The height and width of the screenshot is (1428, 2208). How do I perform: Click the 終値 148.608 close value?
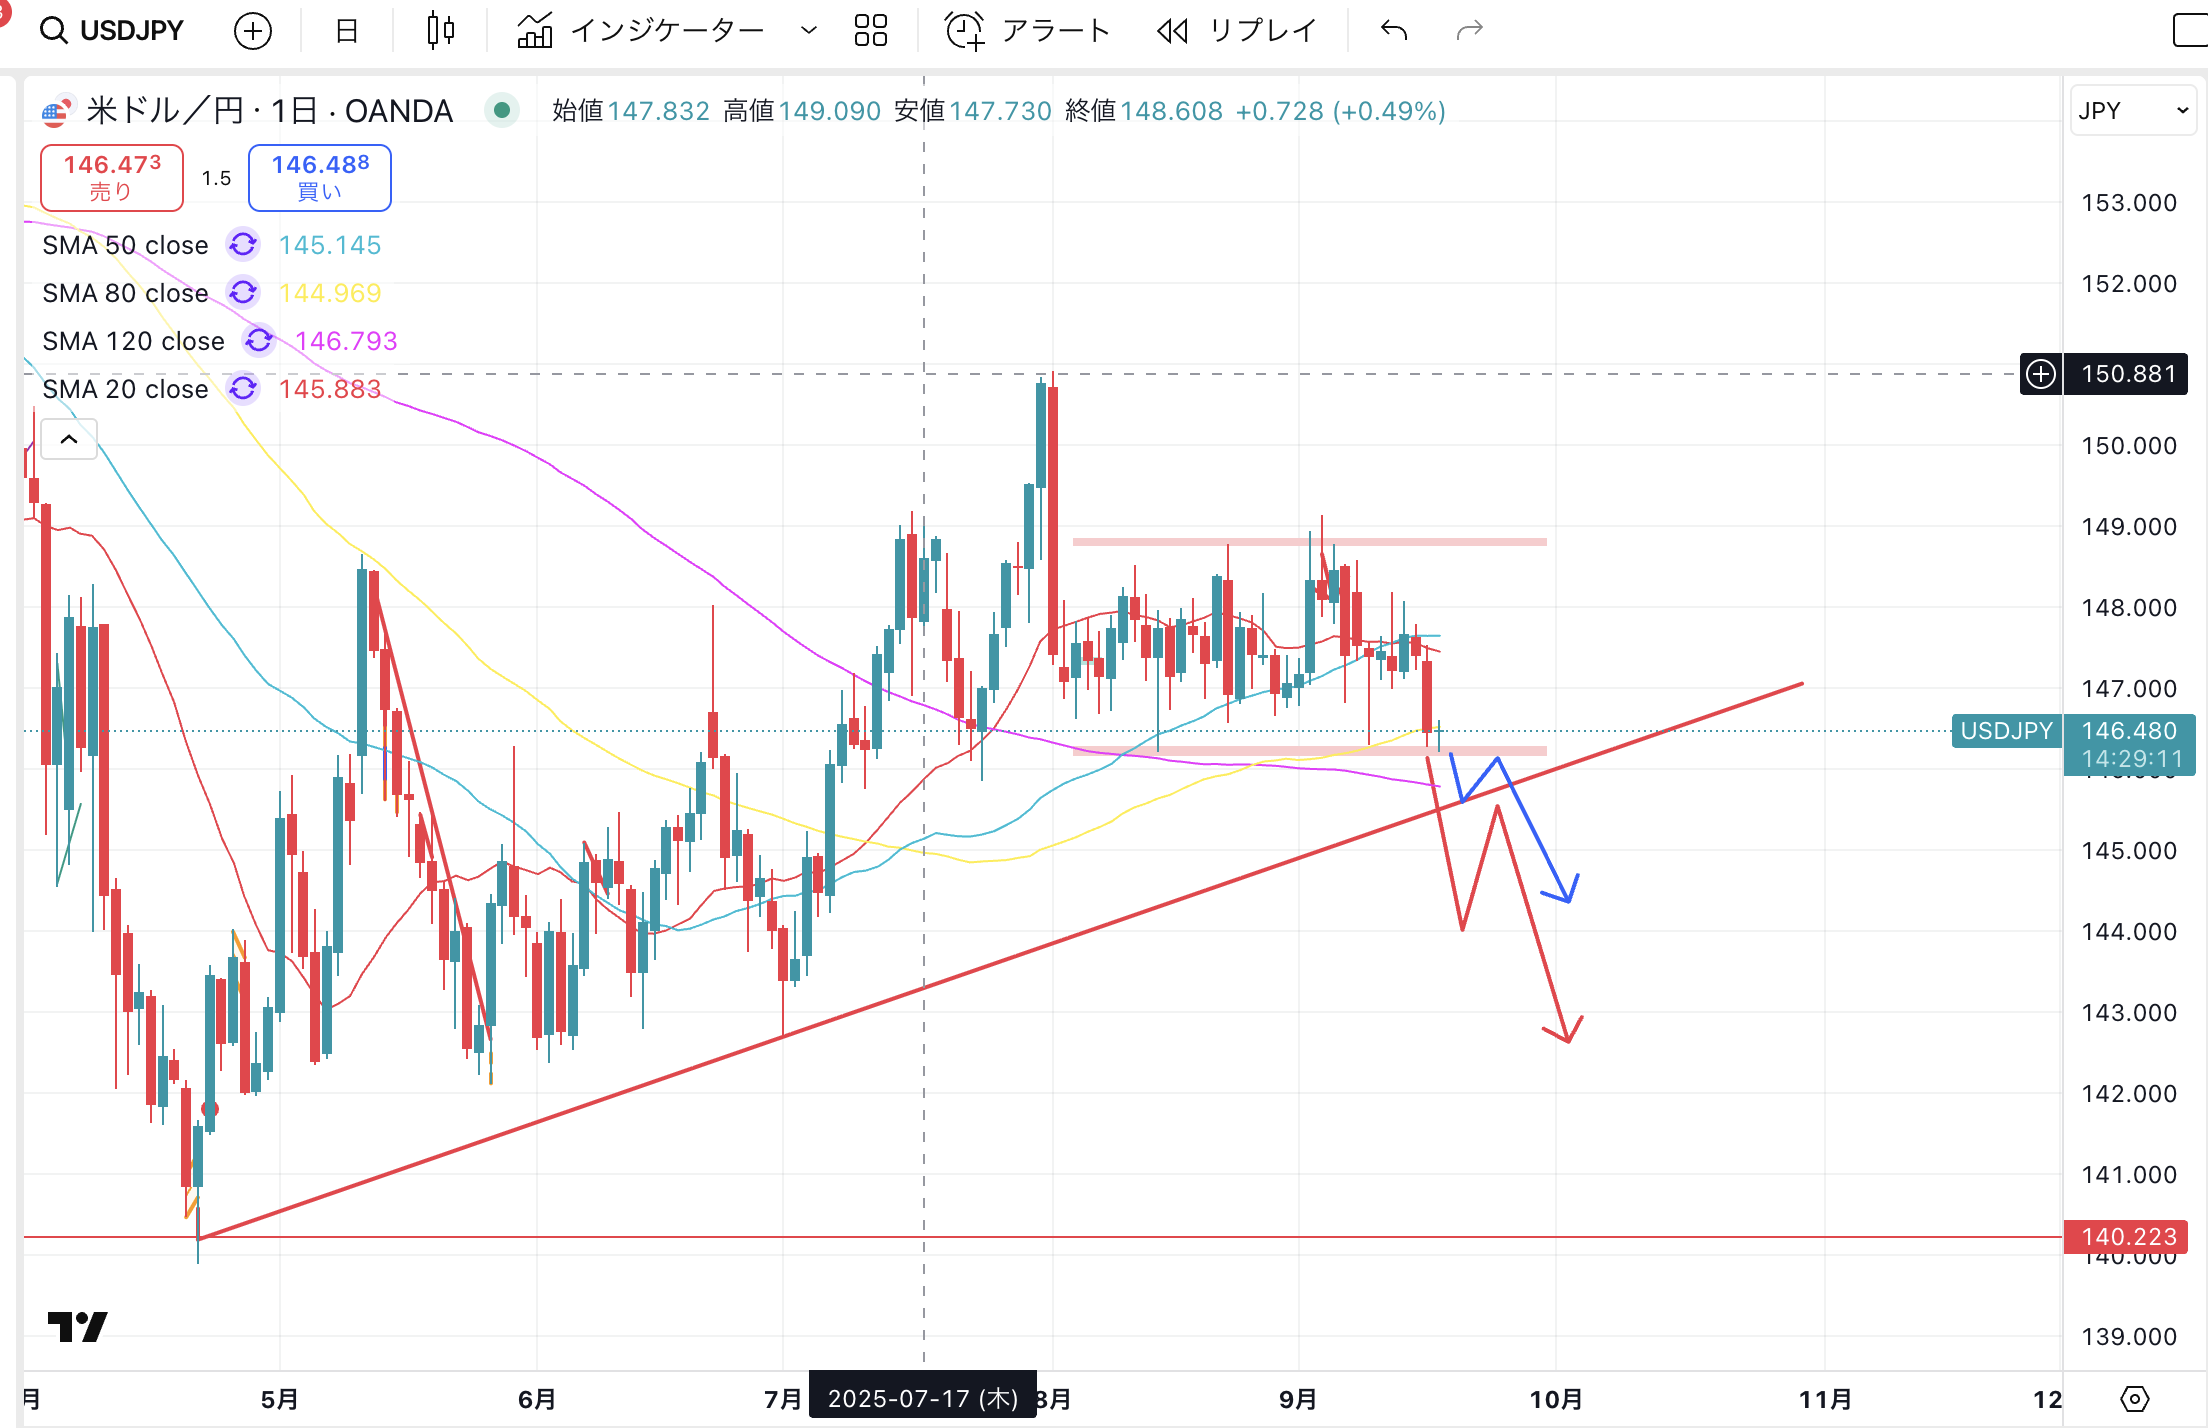pyautogui.click(x=1144, y=111)
